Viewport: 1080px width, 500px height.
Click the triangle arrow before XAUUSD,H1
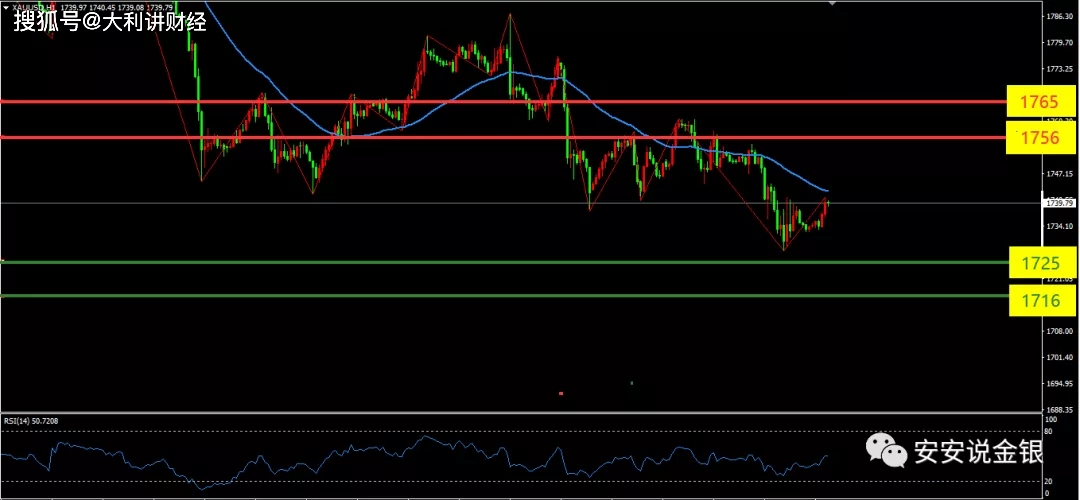click(x=6, y=7)
